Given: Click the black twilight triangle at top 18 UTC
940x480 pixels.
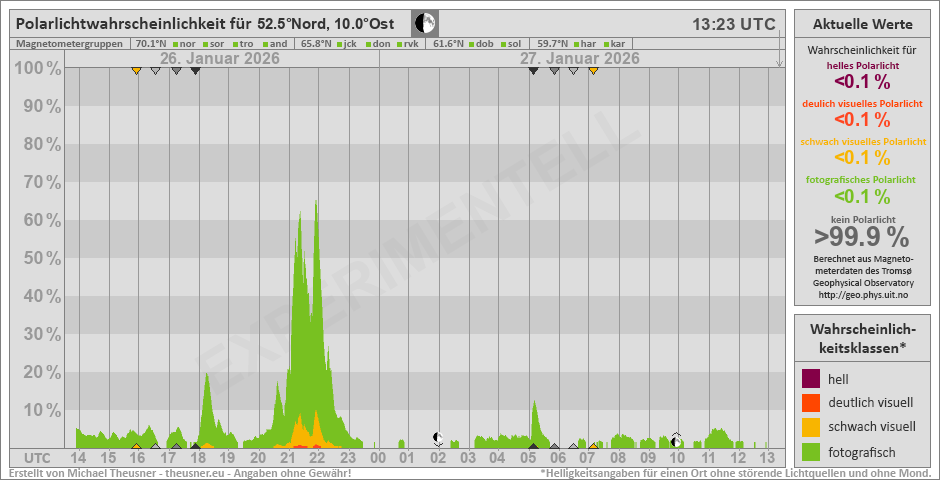Looking at the screenshot, I should (x=195, y=70).
